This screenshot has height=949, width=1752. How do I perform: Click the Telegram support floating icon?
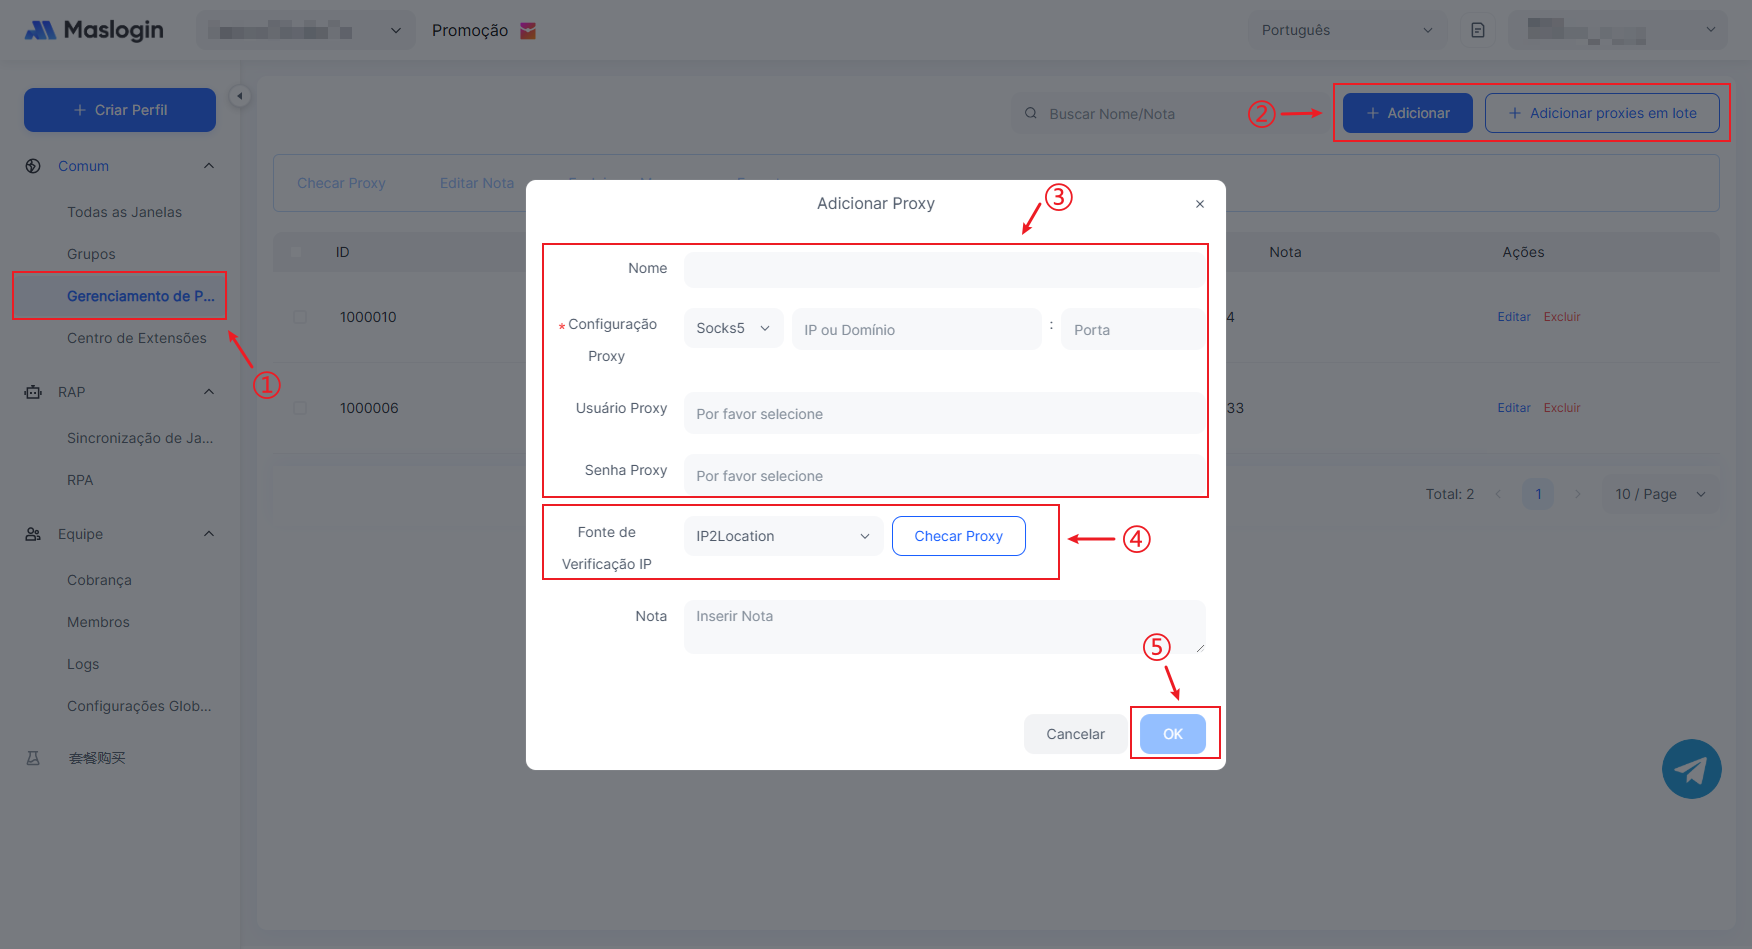1691,769
